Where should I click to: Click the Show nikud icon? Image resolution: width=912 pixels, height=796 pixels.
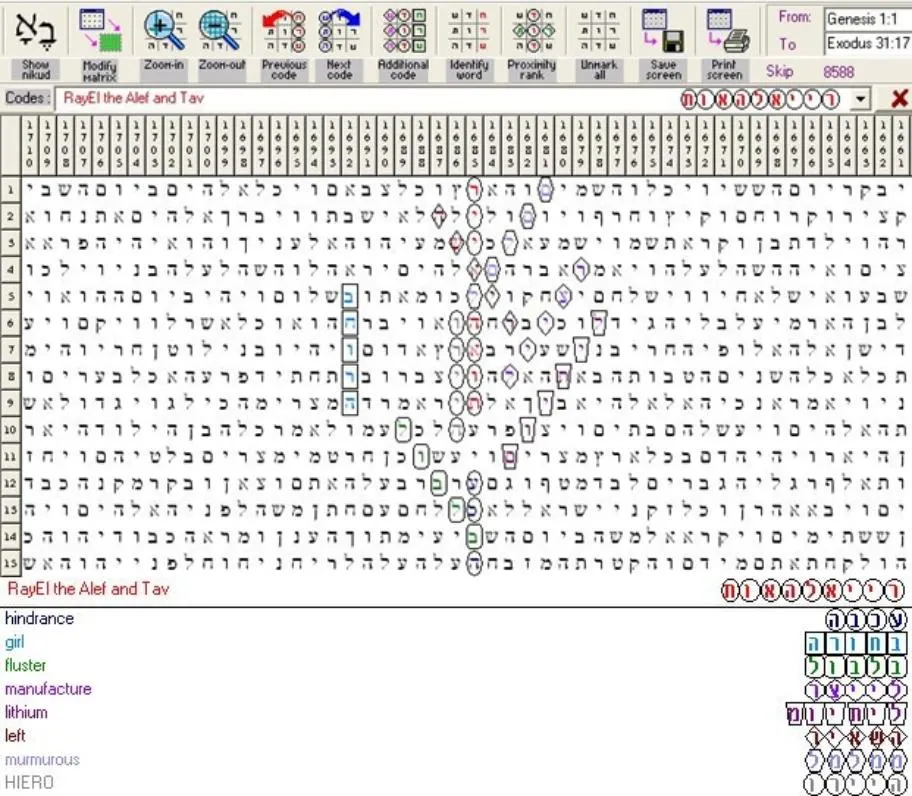(35, 29)
